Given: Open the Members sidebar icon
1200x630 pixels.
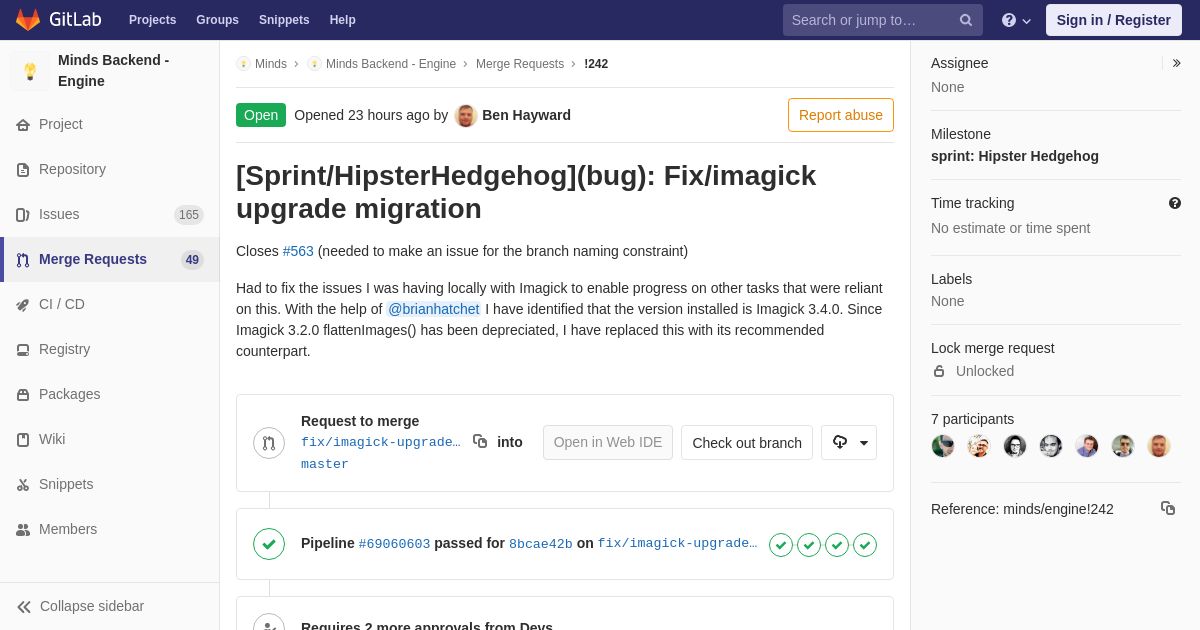Looking at the screenshot, I should [x=23, y=530].
